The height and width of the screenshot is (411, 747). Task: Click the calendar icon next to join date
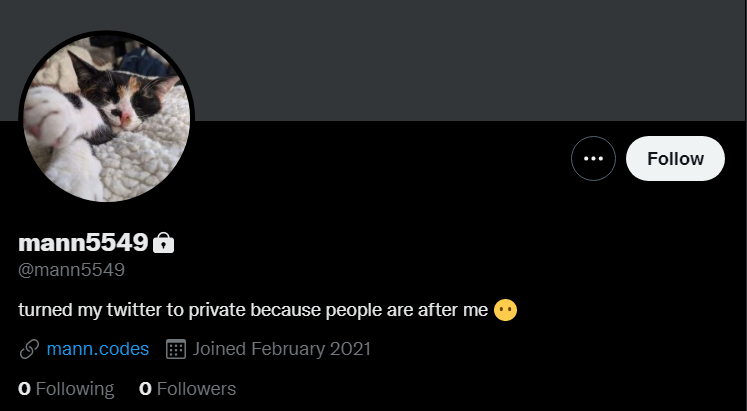(x=176, y=349)
